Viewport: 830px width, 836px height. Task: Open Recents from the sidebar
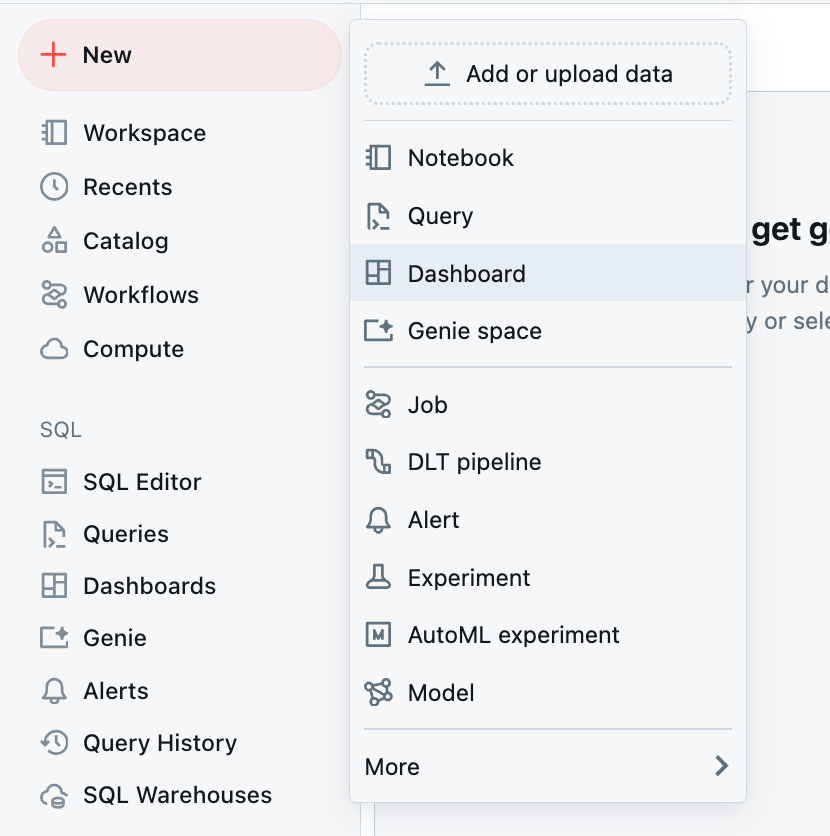(x=53, y=186)
